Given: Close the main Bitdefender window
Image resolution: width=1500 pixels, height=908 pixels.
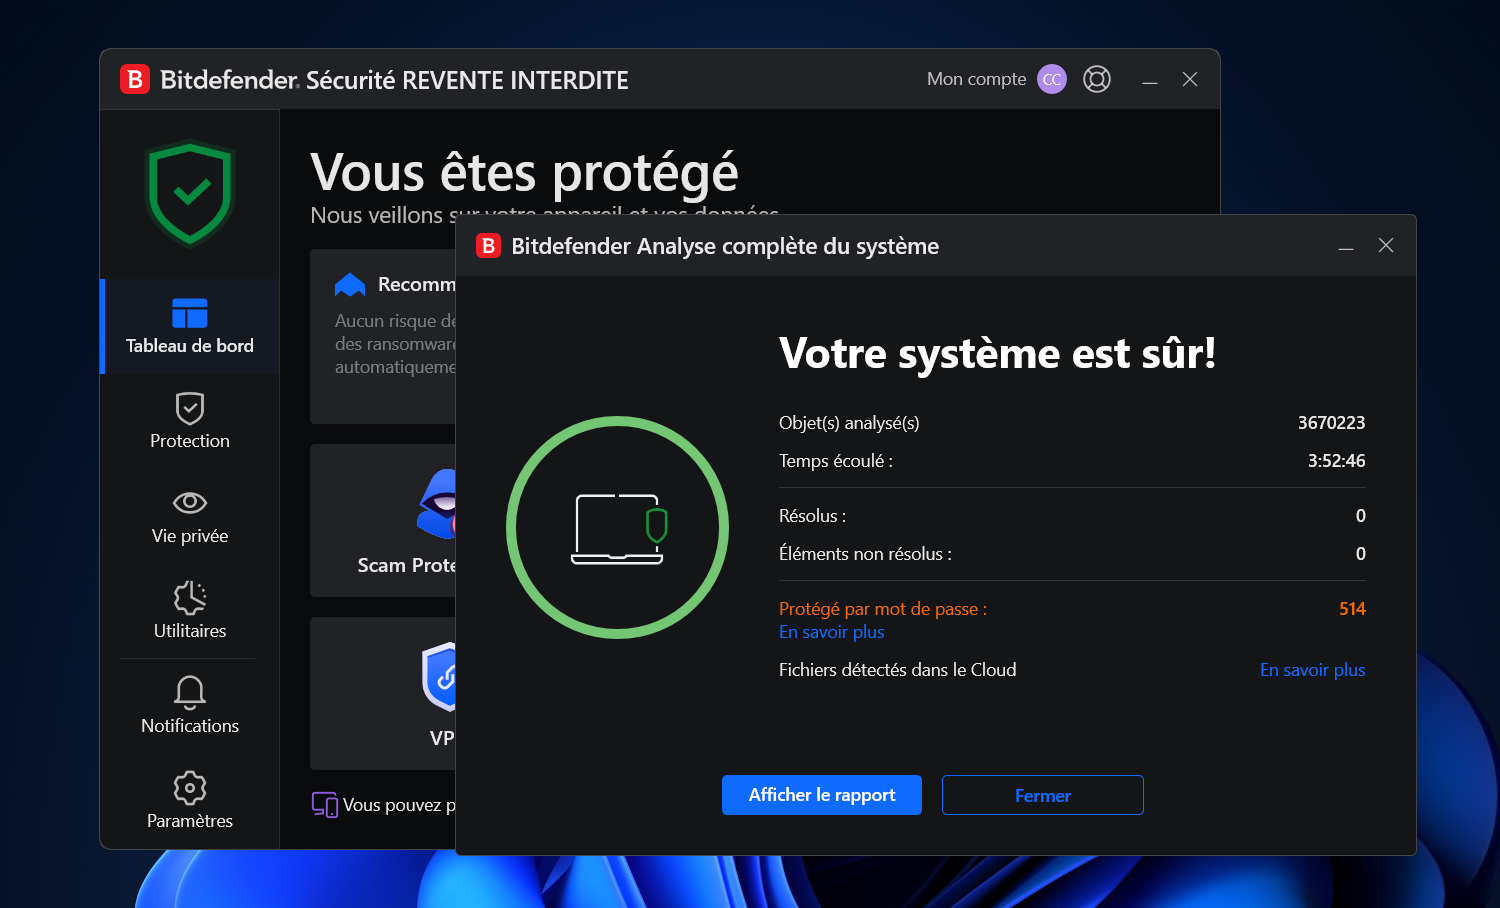Looking at the screenshot, I should pyautogui.click(x=1190, y=79).
